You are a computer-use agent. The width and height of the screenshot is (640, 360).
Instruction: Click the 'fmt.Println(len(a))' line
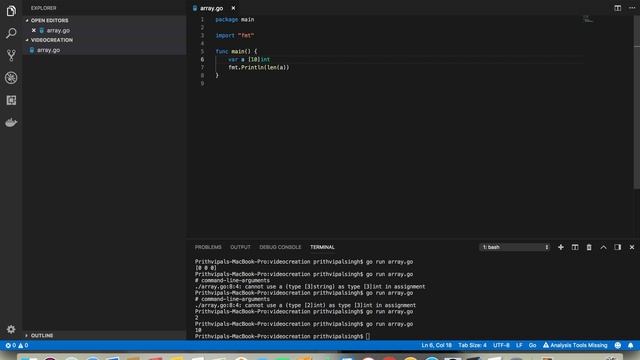pos(258,67)
